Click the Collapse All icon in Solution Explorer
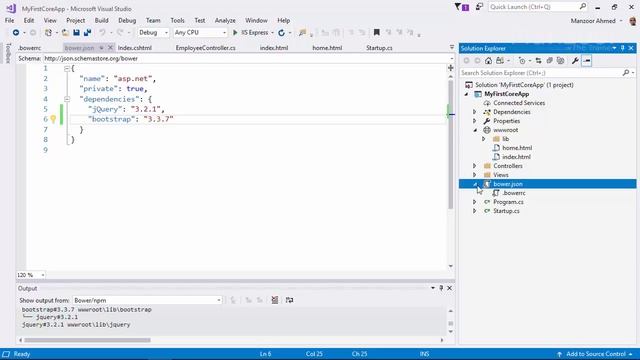Image resolution: width=640 pixels, height=360 pixels. tap(549, 61)
